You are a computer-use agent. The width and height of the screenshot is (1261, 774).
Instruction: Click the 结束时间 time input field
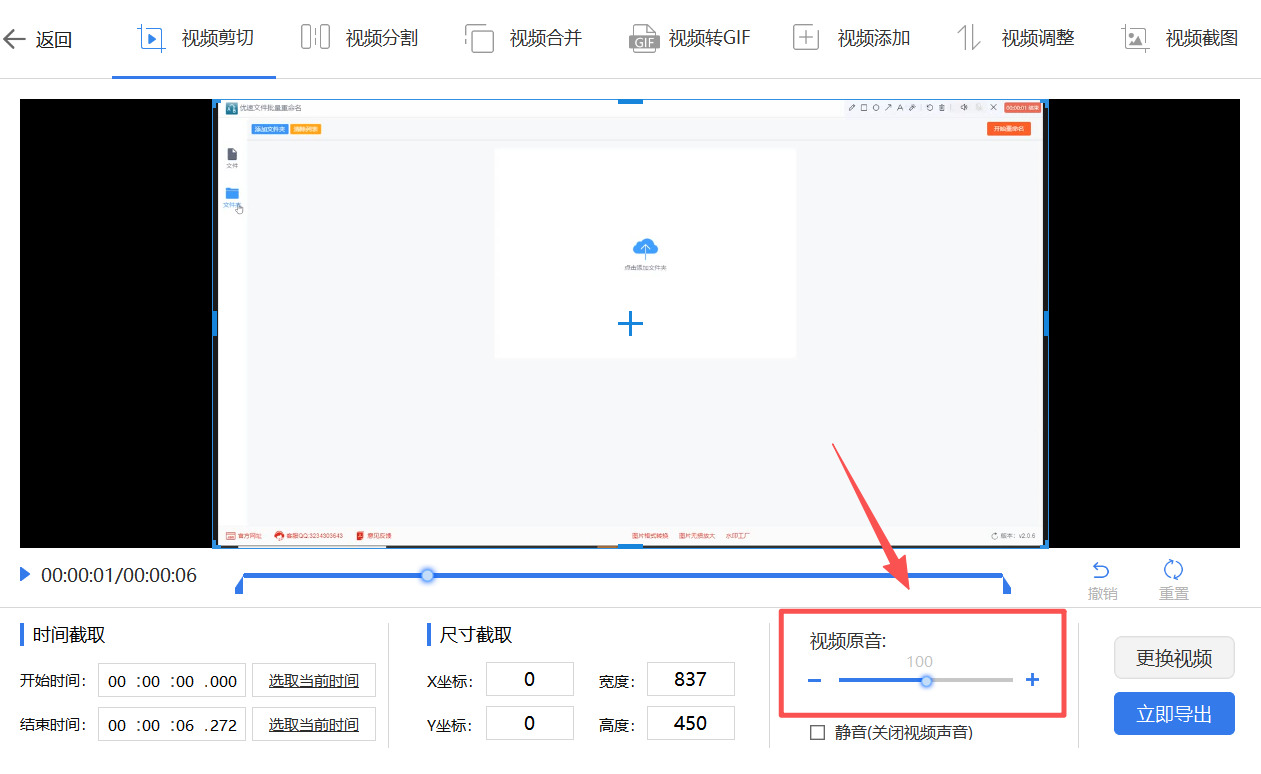[x=172, y=724]
